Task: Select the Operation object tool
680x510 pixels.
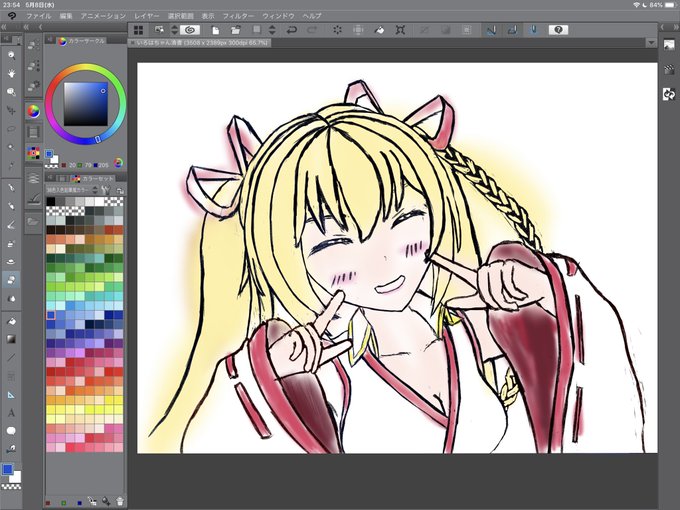Action: coord(11,92)
